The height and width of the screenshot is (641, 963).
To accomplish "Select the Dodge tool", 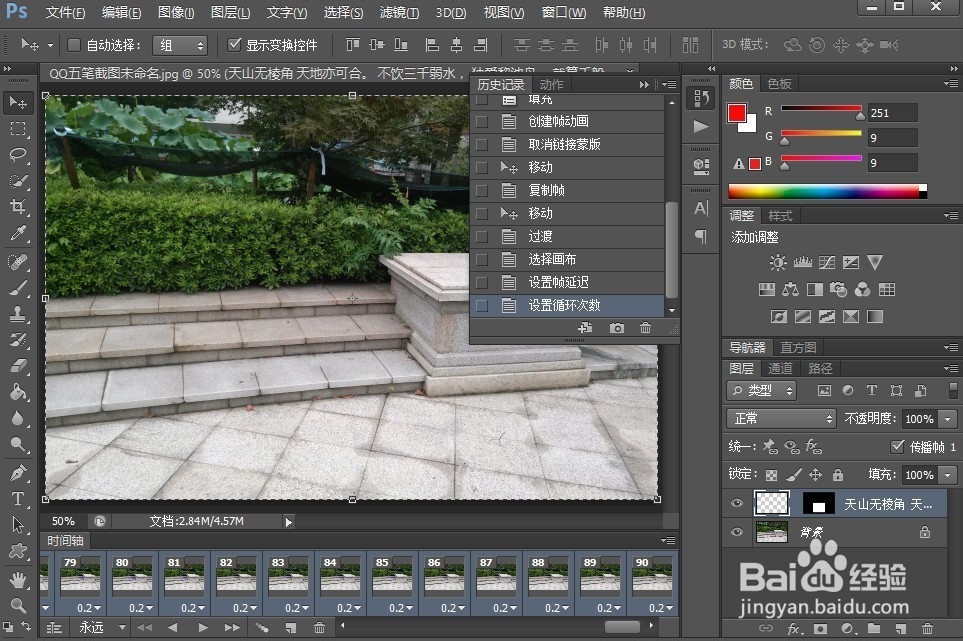I will [18, 444].
